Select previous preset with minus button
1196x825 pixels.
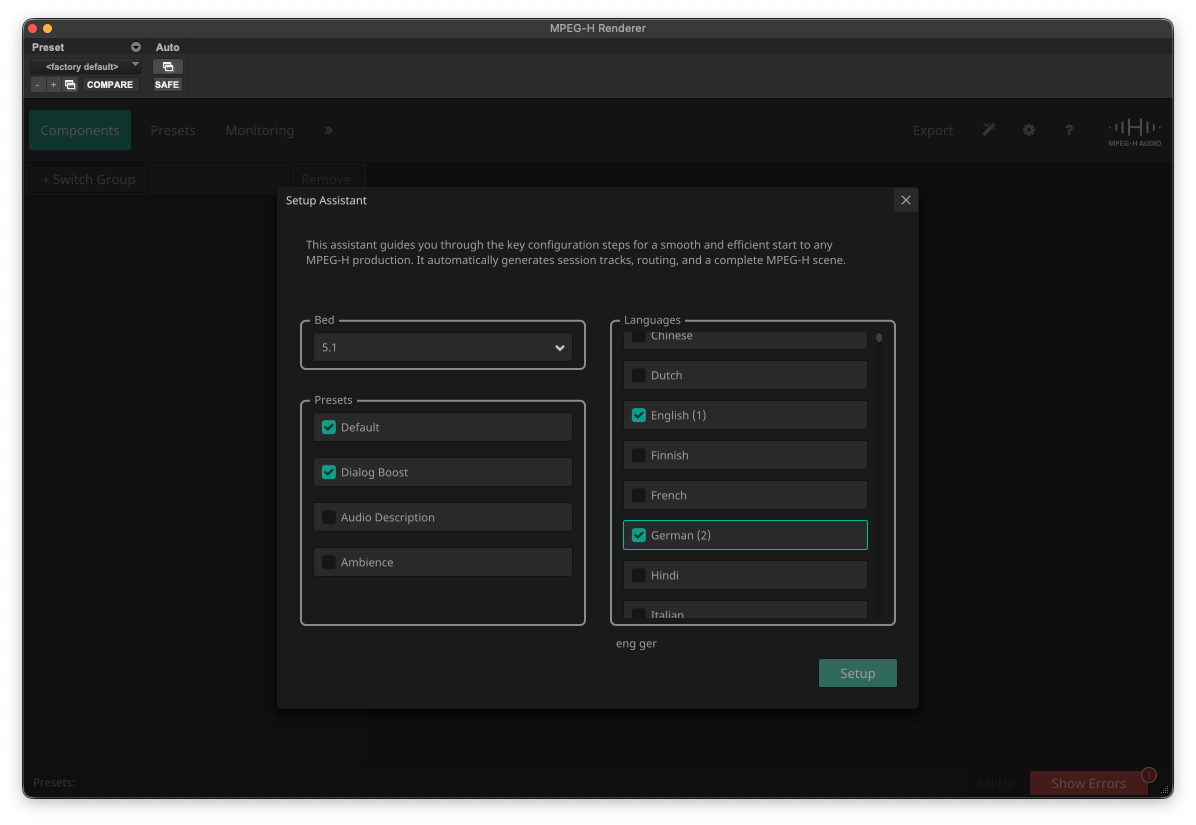pyautogui.click(x=37, y=85)
